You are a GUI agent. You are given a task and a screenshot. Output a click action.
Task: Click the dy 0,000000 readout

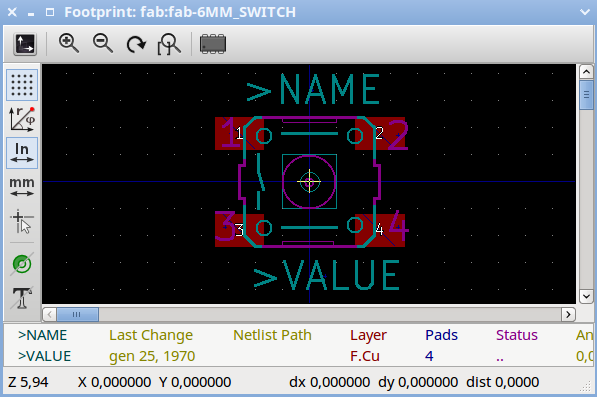(418, 382)
